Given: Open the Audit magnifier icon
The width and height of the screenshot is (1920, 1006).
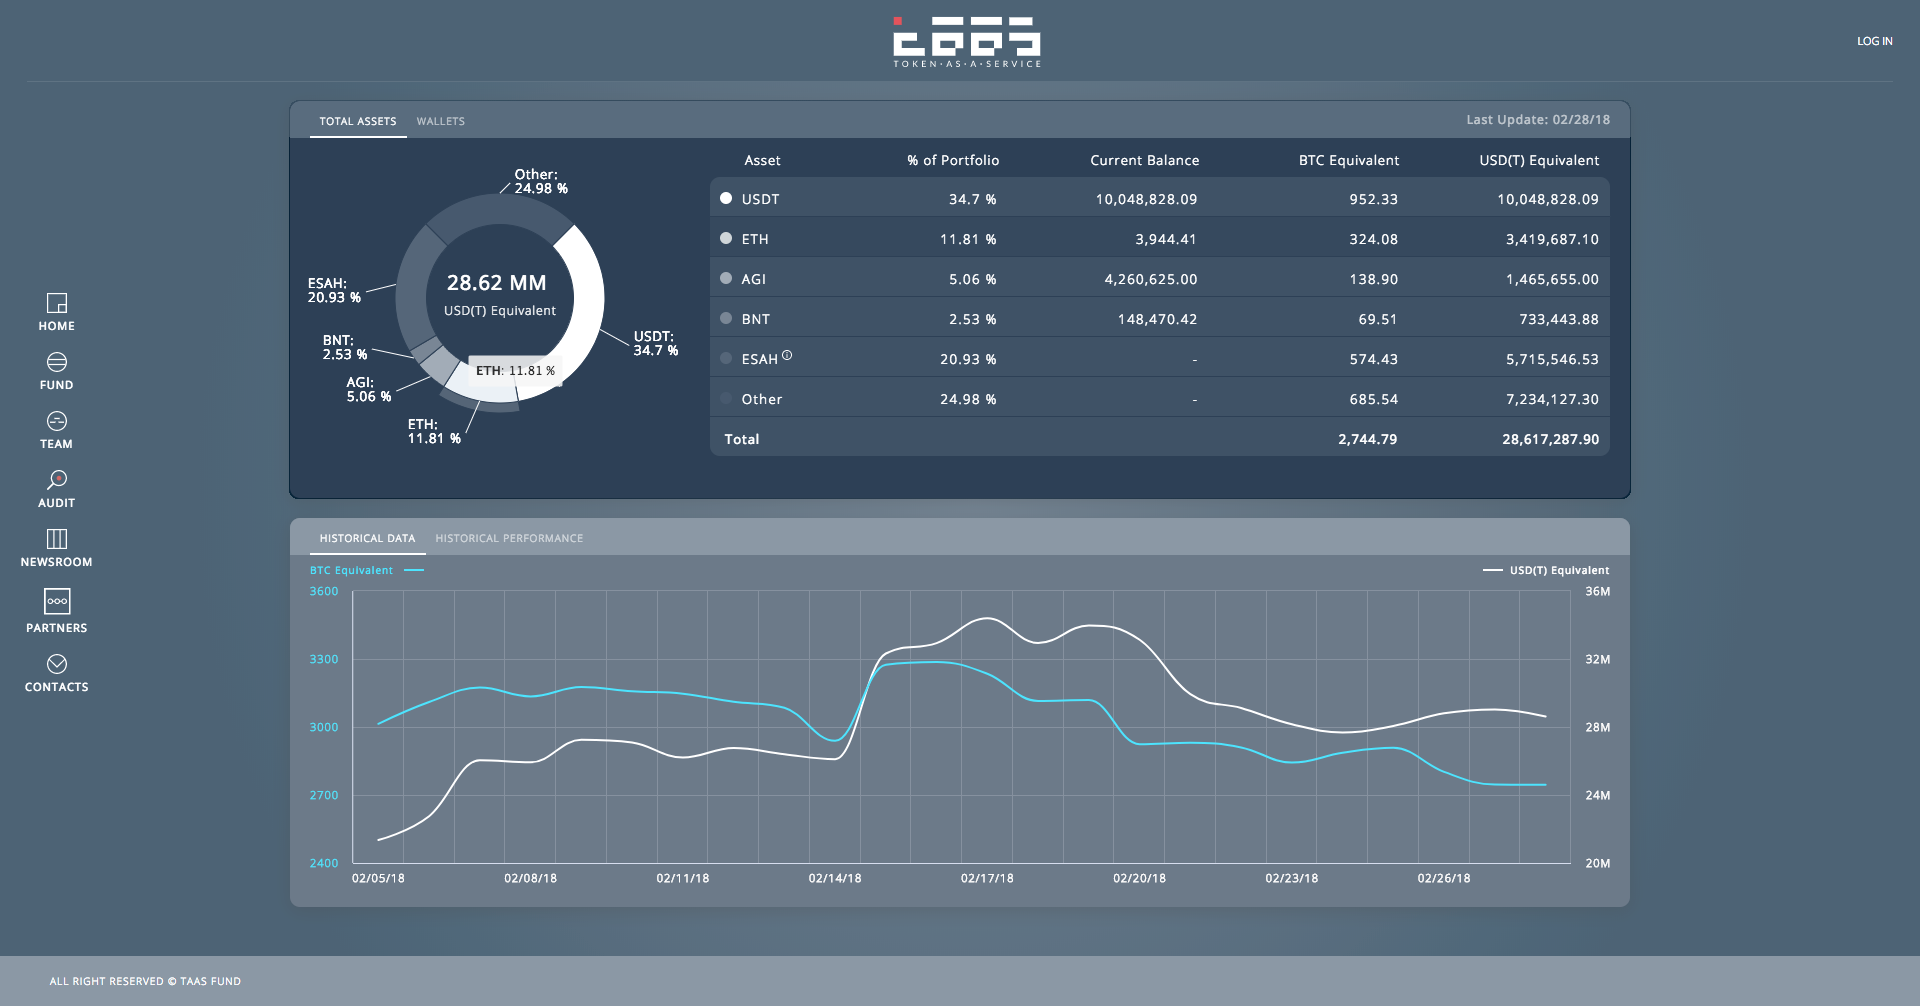Looking at the screenshot, I should click(x=57, y=480).
